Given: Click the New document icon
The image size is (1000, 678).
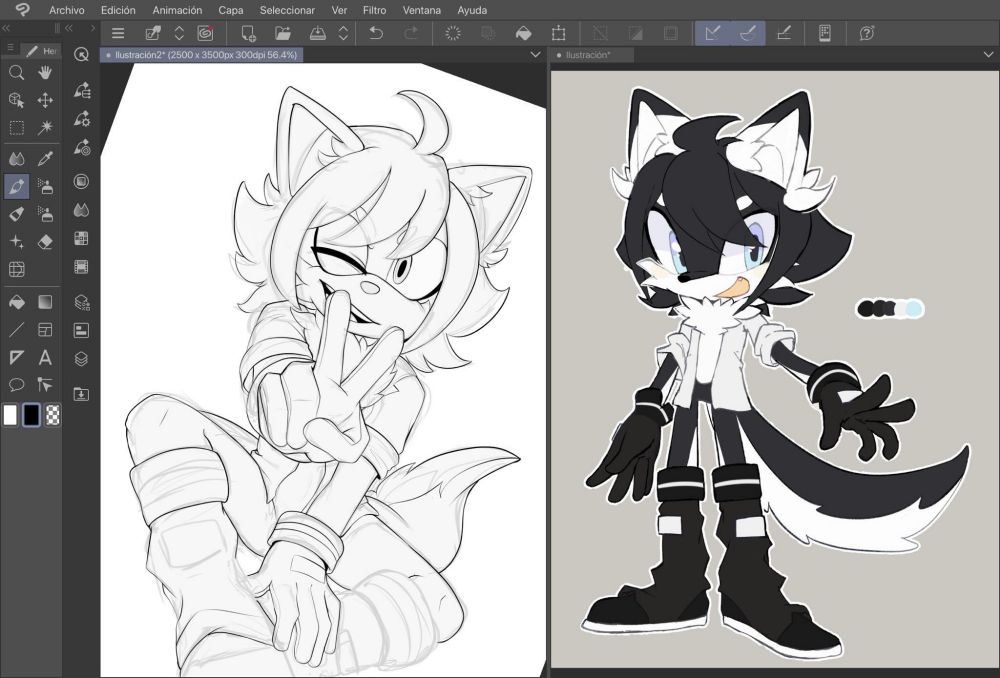Looking at the screenshot, I should coord(247,33).
